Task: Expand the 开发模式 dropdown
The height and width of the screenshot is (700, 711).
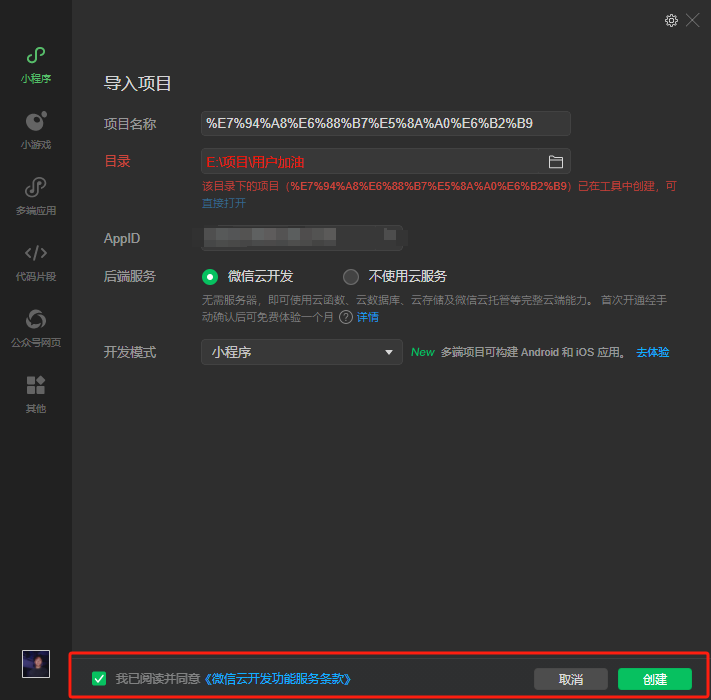Action: click(302, 352)
